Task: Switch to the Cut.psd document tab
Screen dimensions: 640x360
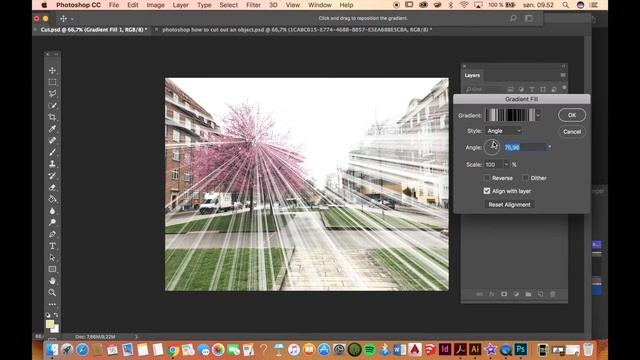Action: pos(94,30)
